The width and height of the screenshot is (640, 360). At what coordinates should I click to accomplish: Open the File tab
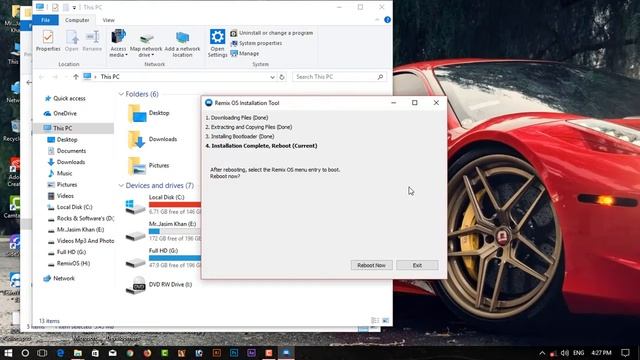[45, 20]
